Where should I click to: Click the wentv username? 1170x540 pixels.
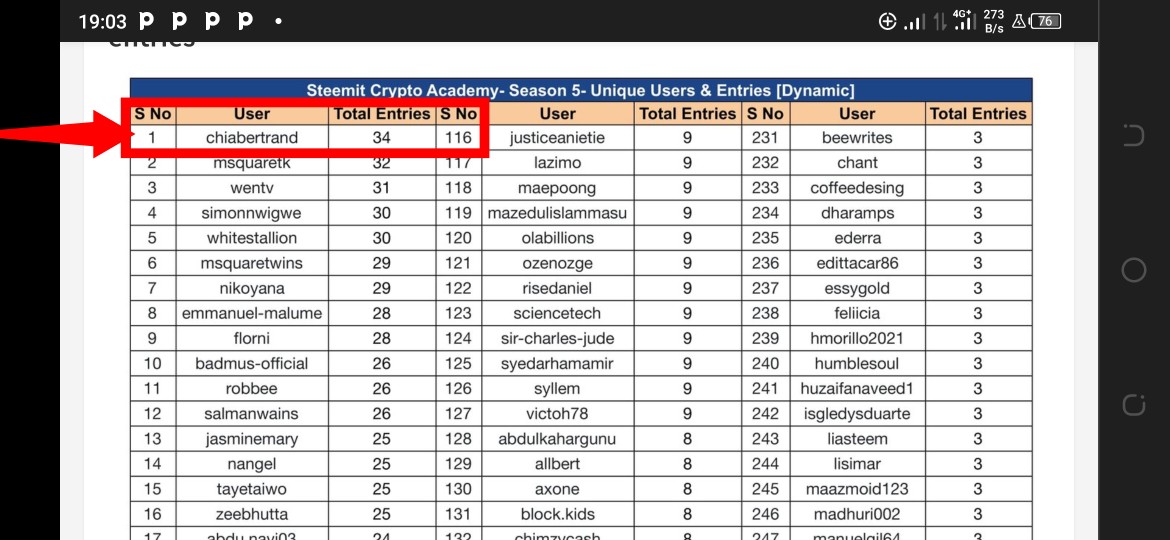pos(251,188)
